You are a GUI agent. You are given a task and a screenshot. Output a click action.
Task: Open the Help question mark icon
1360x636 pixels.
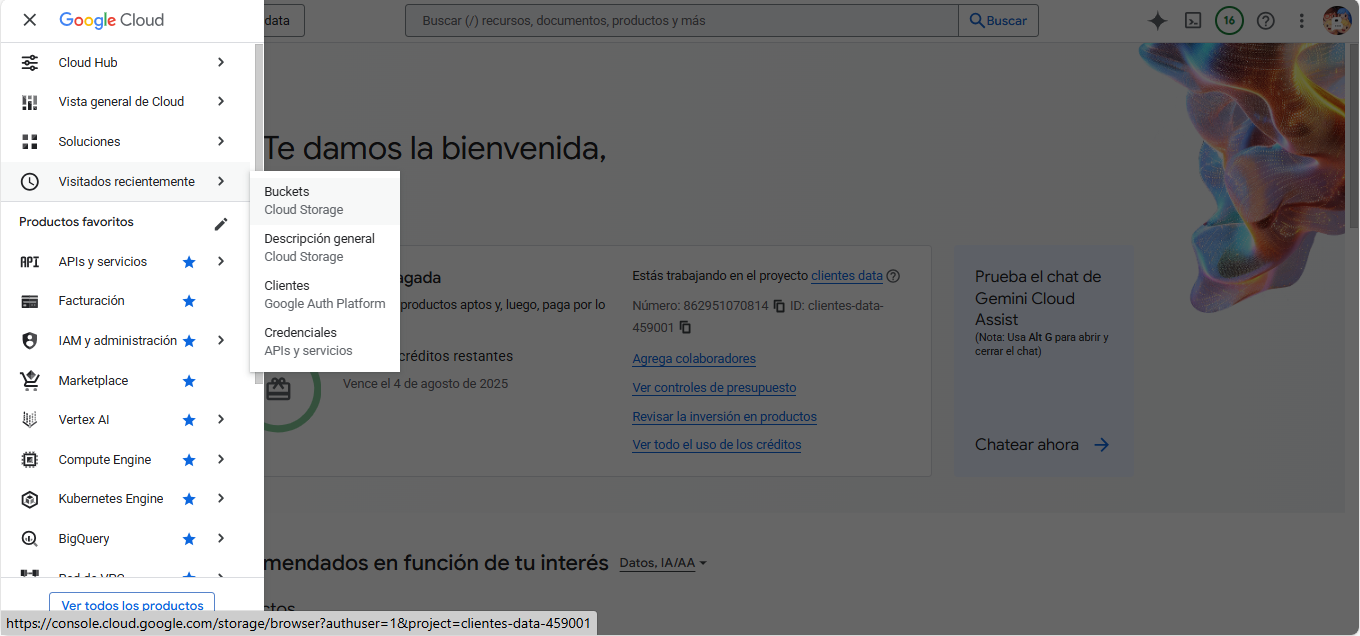[1266, 21]
